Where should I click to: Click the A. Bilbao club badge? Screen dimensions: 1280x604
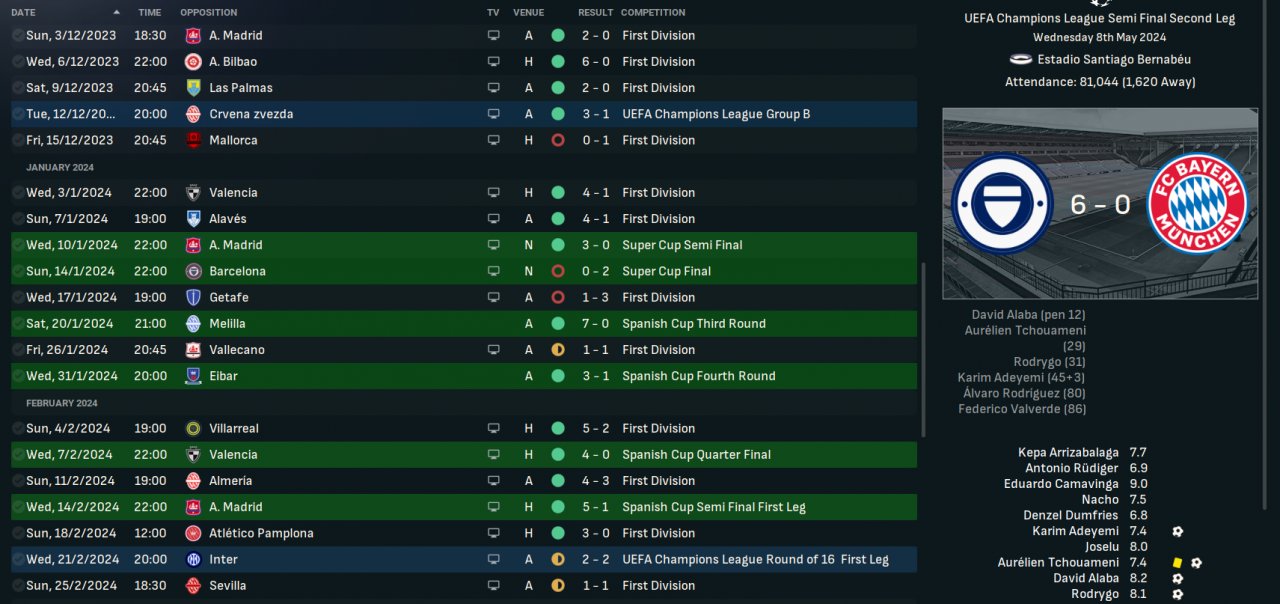(x=193, y=62)
